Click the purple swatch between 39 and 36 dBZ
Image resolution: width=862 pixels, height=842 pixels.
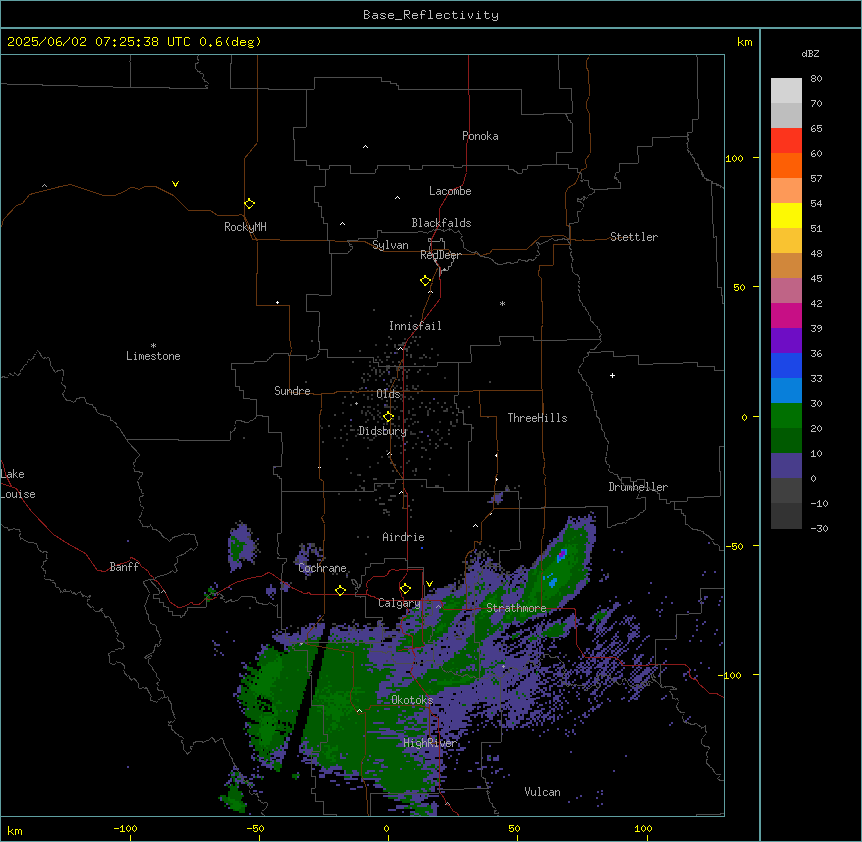(x=786, y=341)
